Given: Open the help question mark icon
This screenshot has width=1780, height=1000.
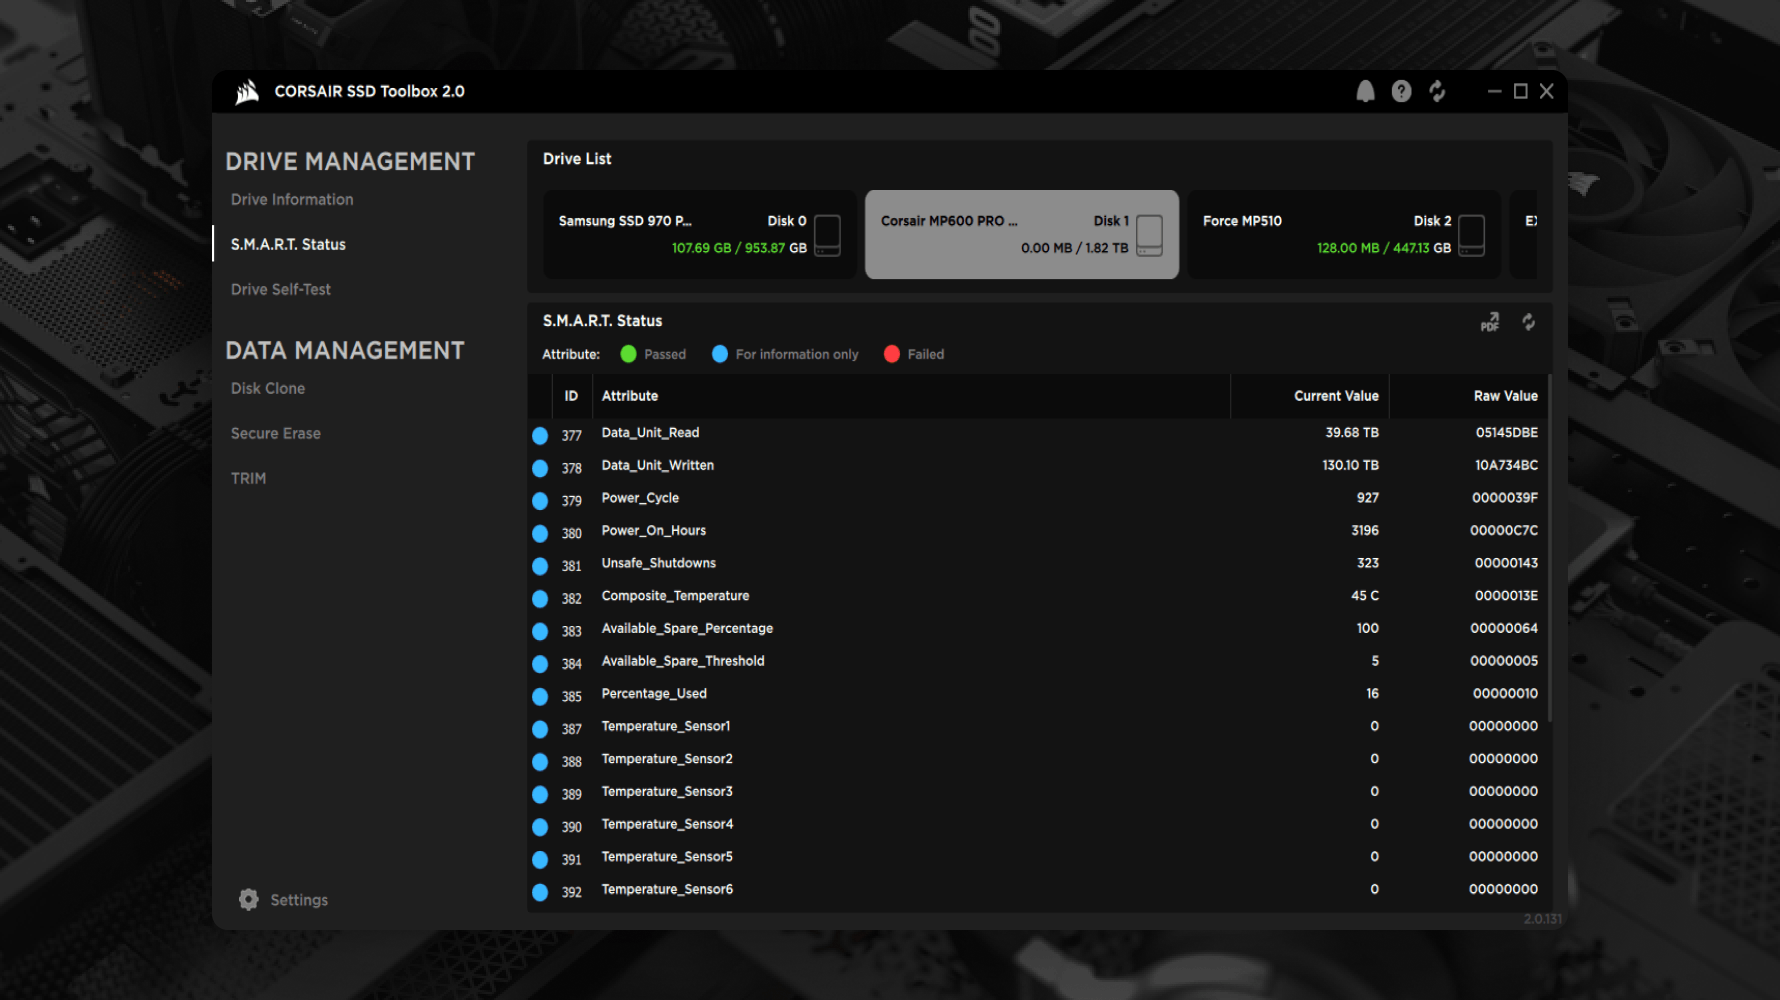Looking at the screenshot, I should (x=1401, y=91).
